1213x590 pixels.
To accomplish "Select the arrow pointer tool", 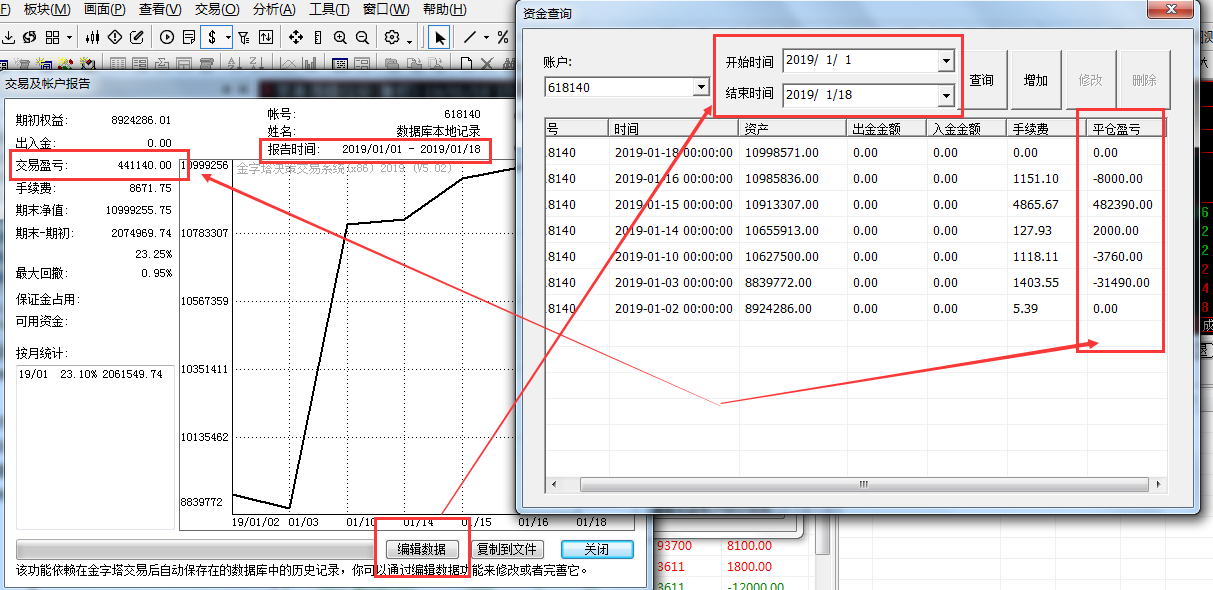I will pyautogui.click(x=438, y=38).
